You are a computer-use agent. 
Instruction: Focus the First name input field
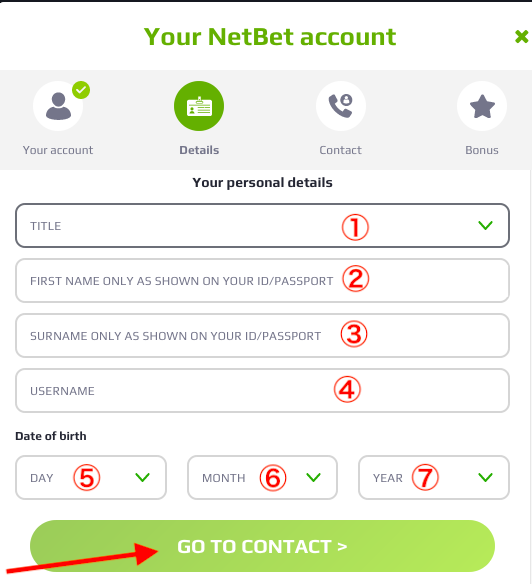[x=262, y=280]
